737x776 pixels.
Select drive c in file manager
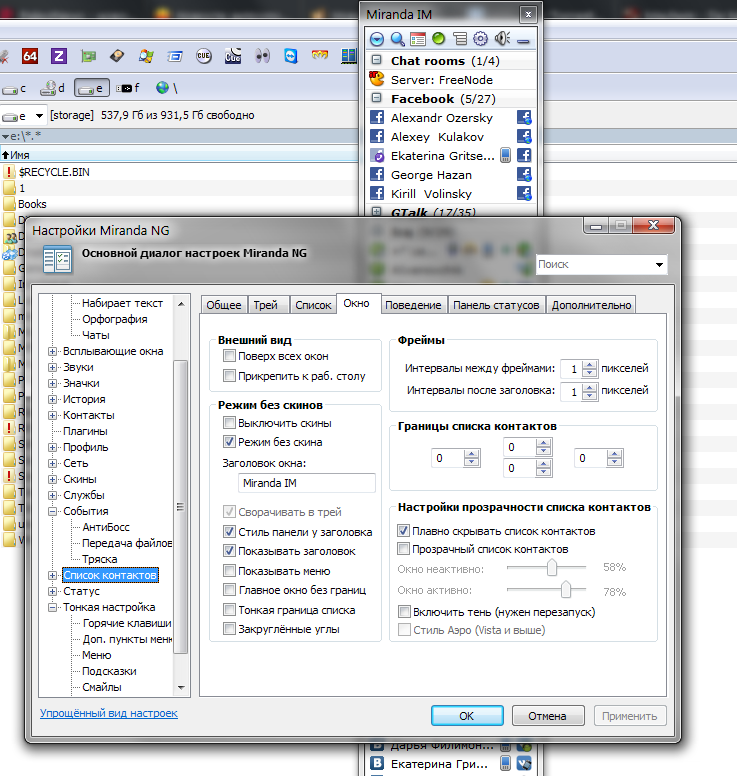pos(14,89)
